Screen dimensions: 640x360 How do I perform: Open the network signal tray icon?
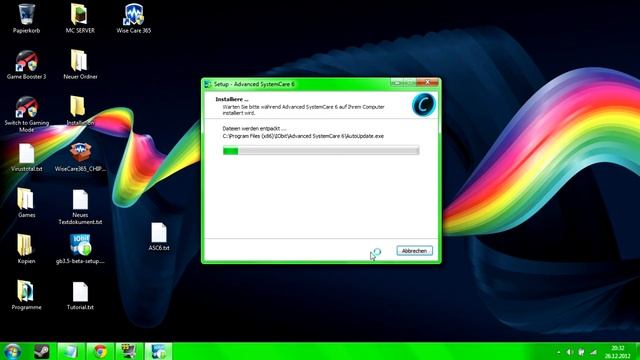coord(593,352)
